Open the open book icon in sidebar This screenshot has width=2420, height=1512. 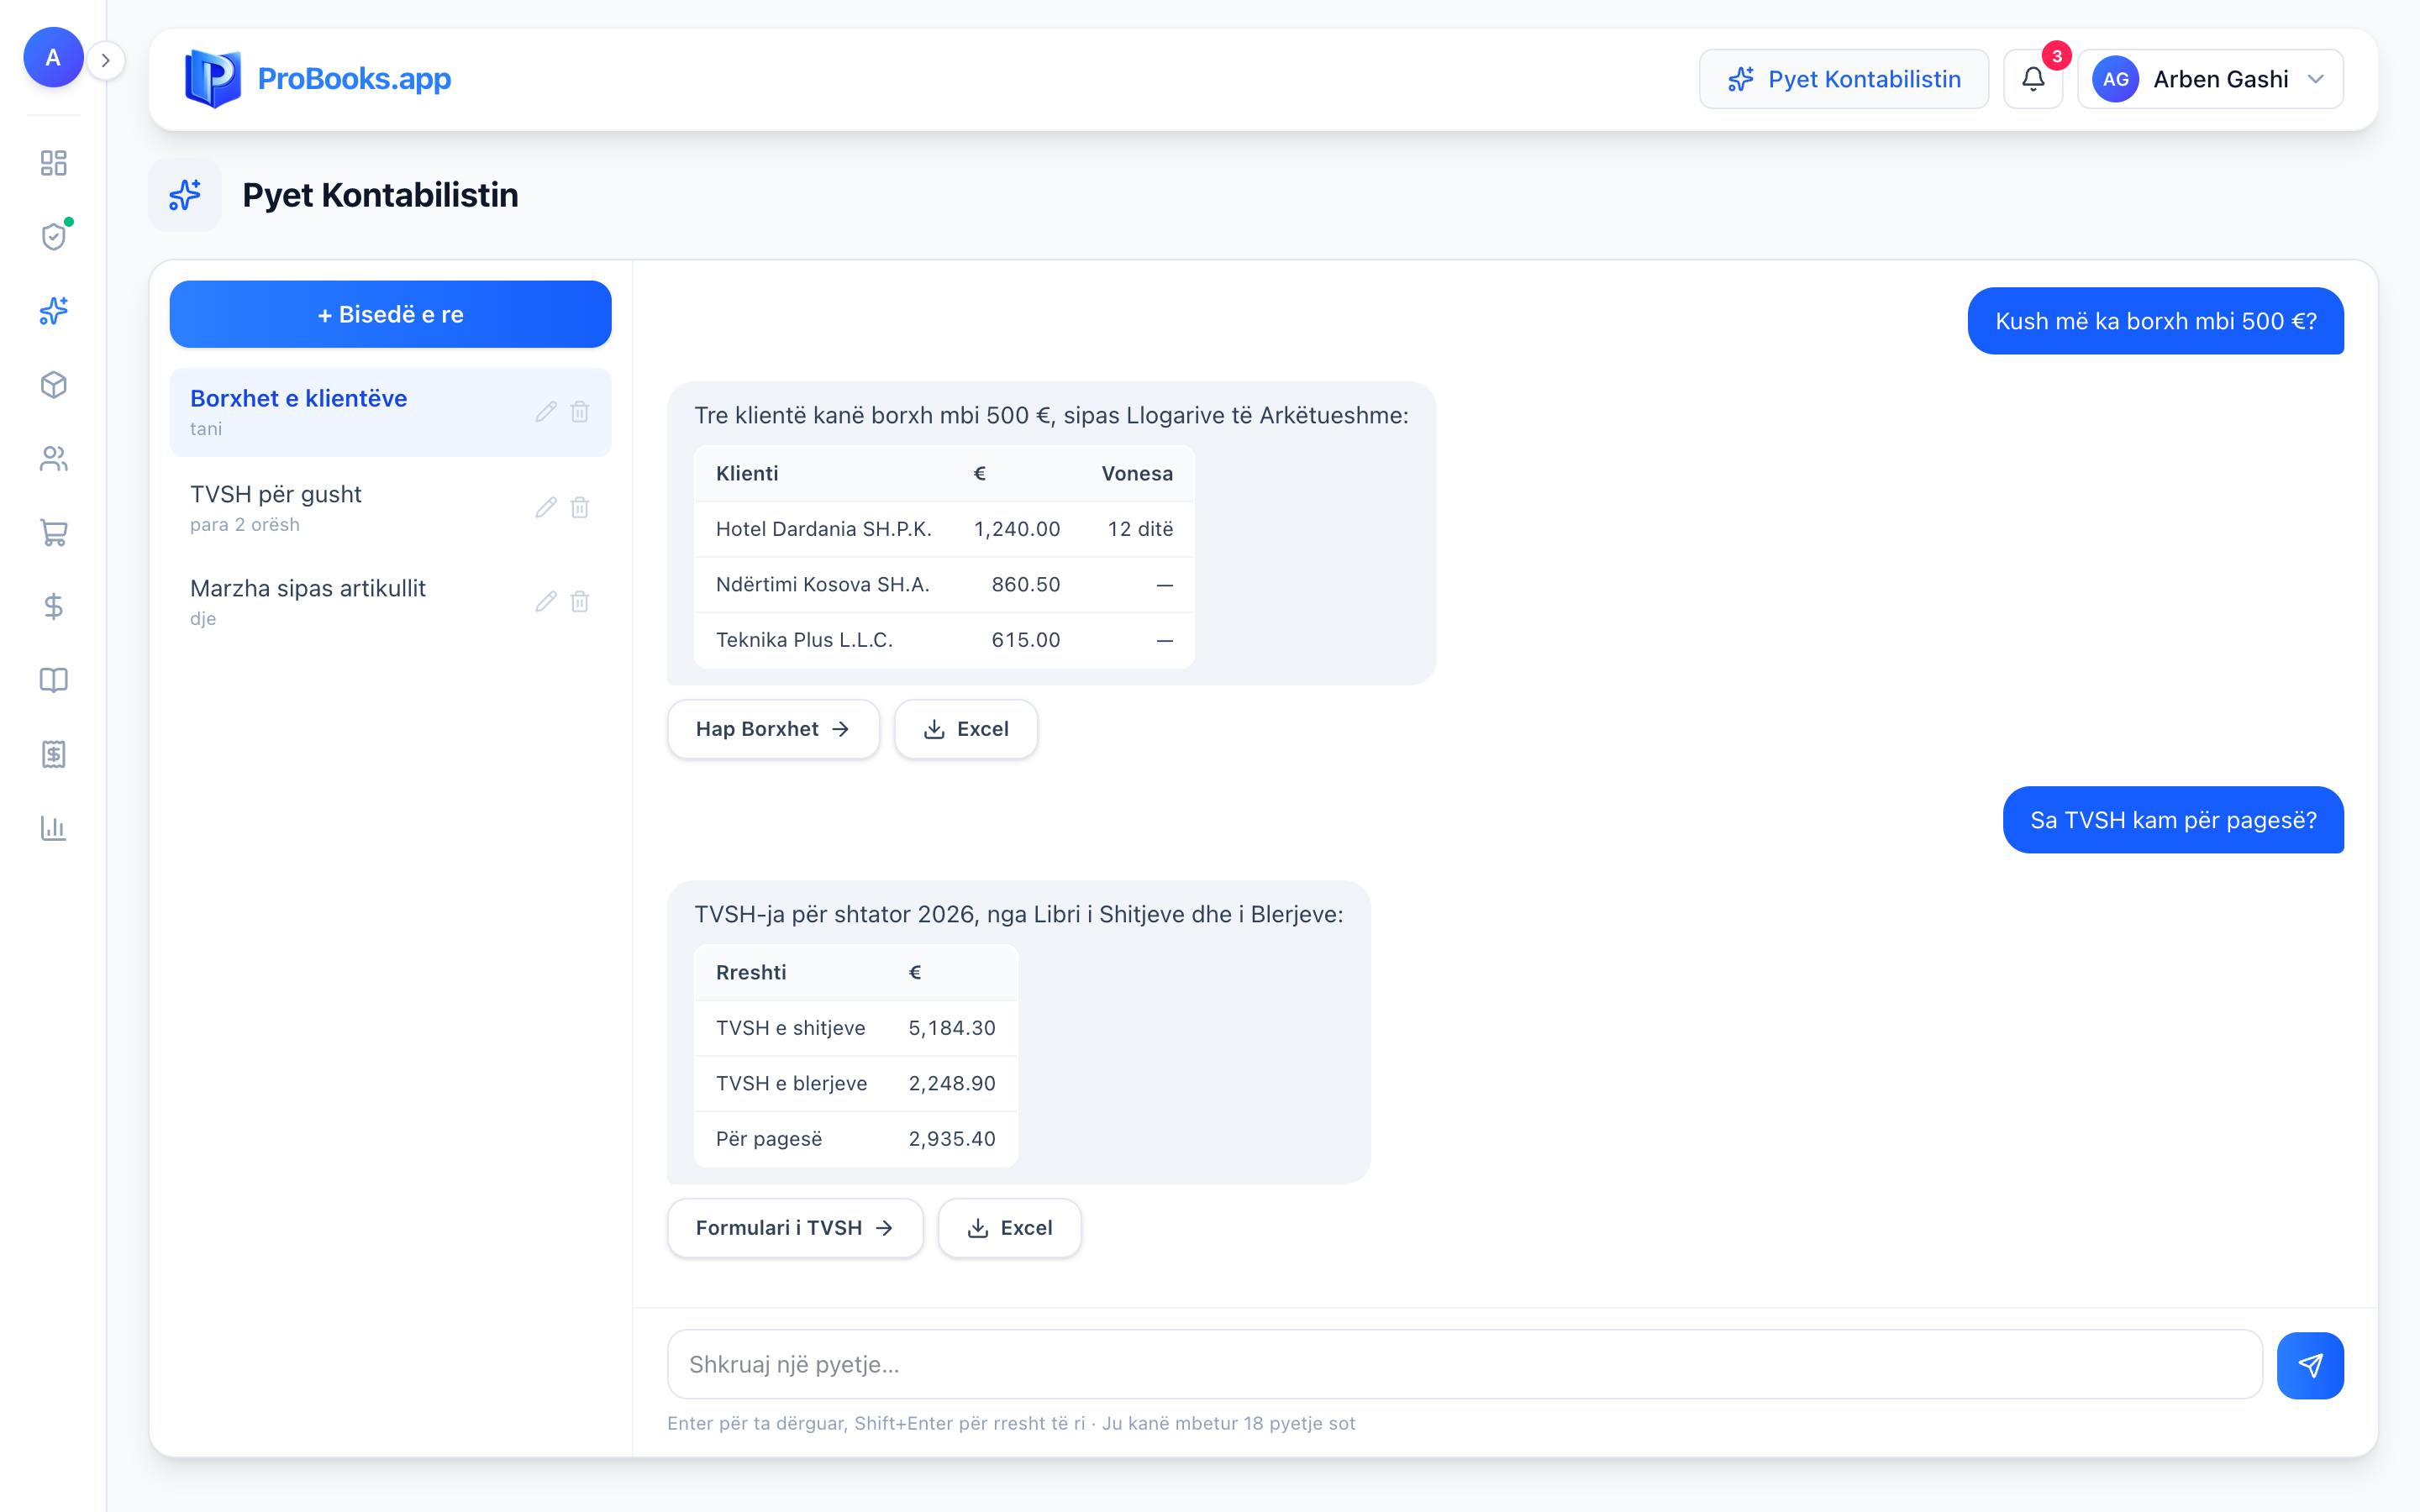click(53, 681)
